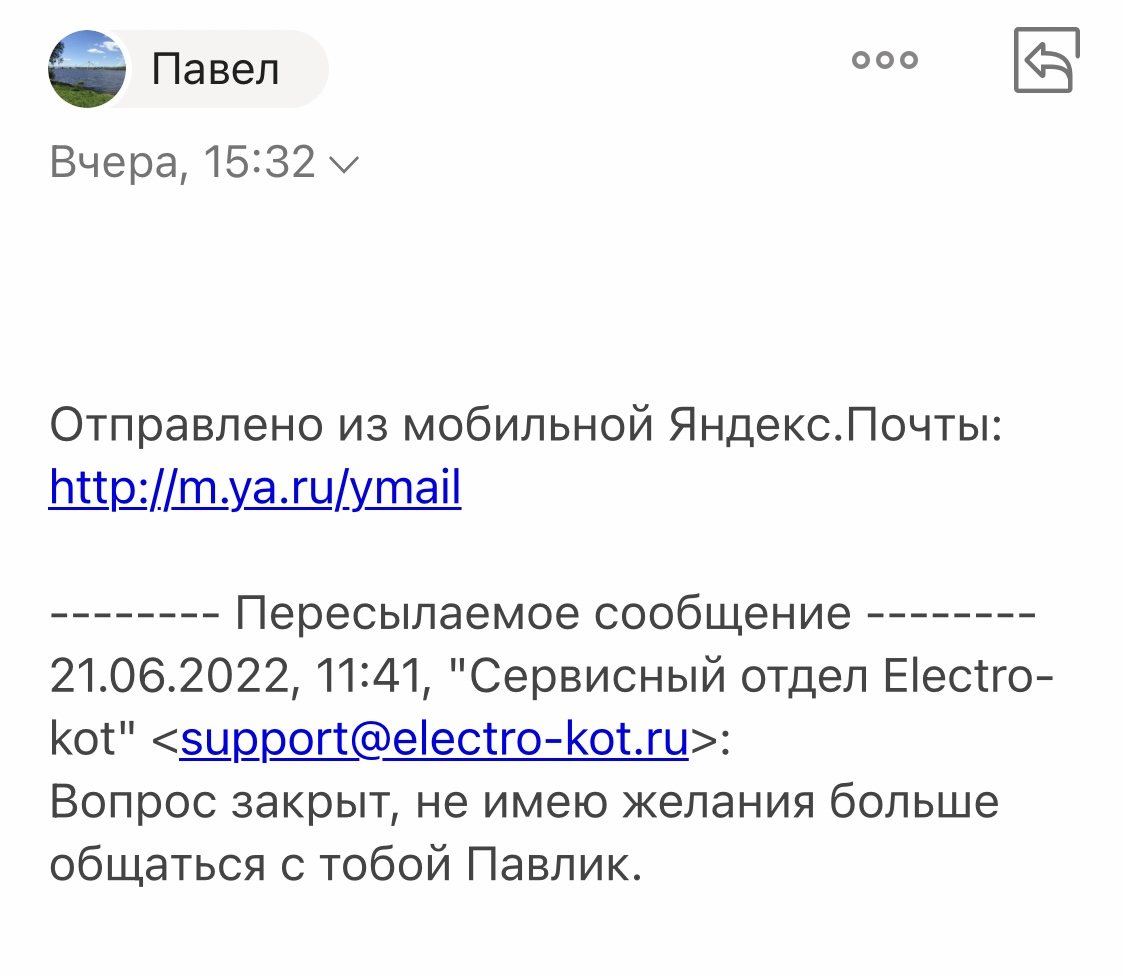Tap the reply arrow icon
The width and height of the screenshot is (1124, 977).
point(1047,59)
